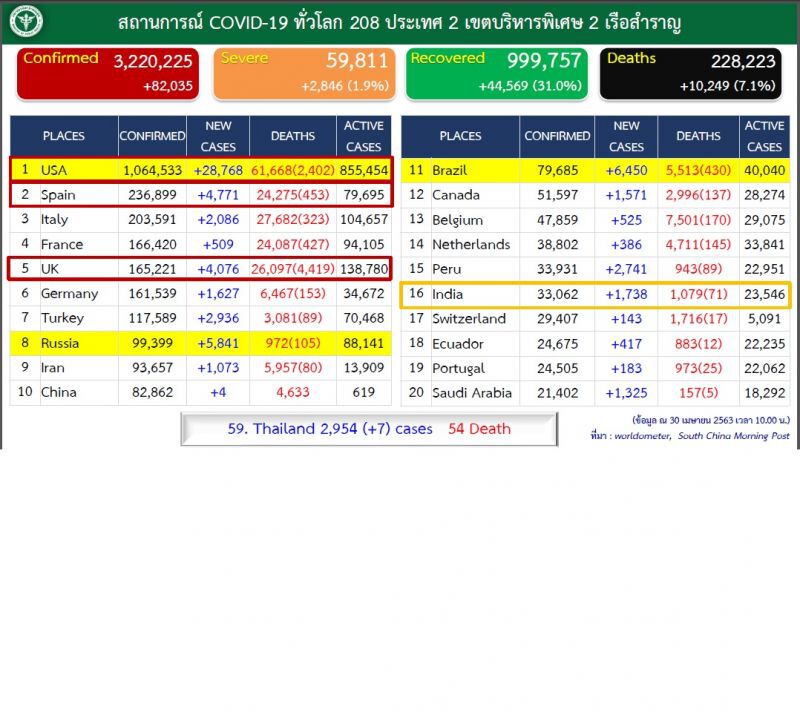The width and height of the screenshot is (800, 712).
Task: Click the worldometer source text
Action: 643,436
